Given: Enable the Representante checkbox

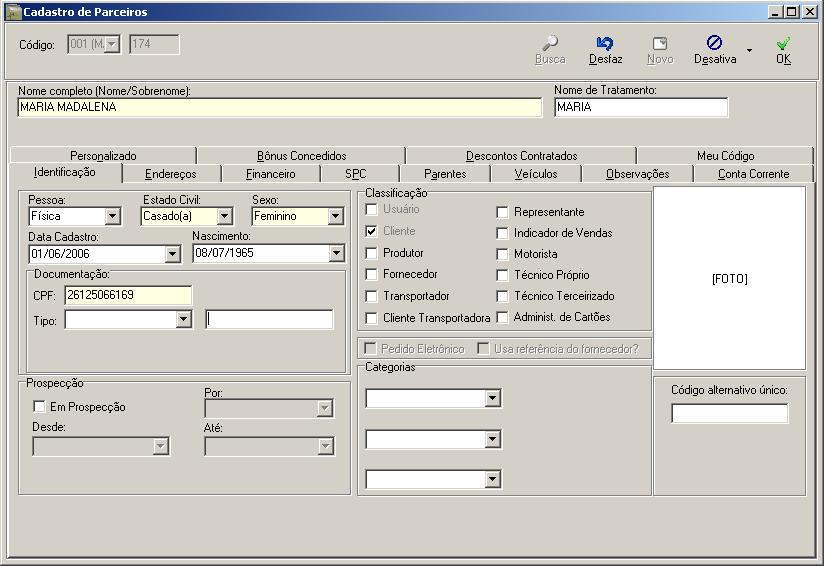Looking at the screenshot, I should (x=502, y=212).
